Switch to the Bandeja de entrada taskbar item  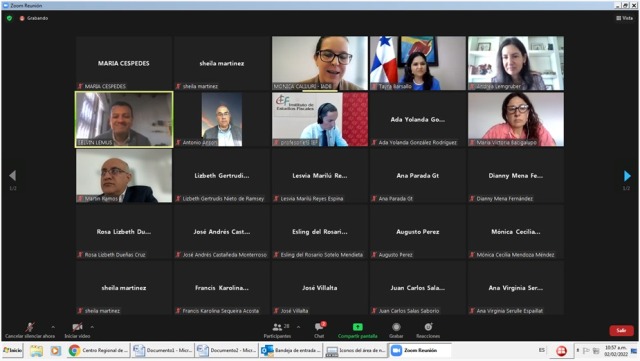(x=291, y=350)
